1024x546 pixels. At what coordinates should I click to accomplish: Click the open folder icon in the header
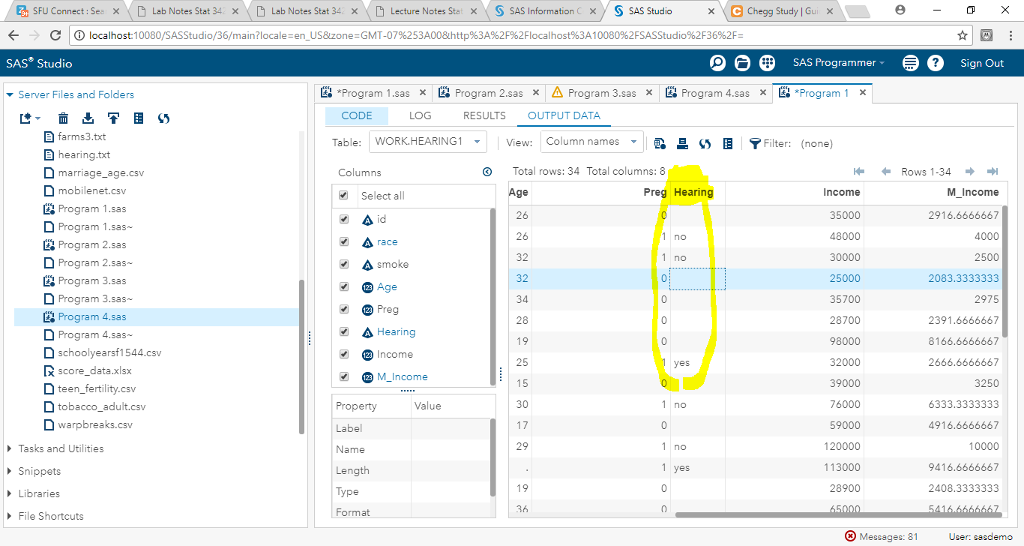[742, 63]
